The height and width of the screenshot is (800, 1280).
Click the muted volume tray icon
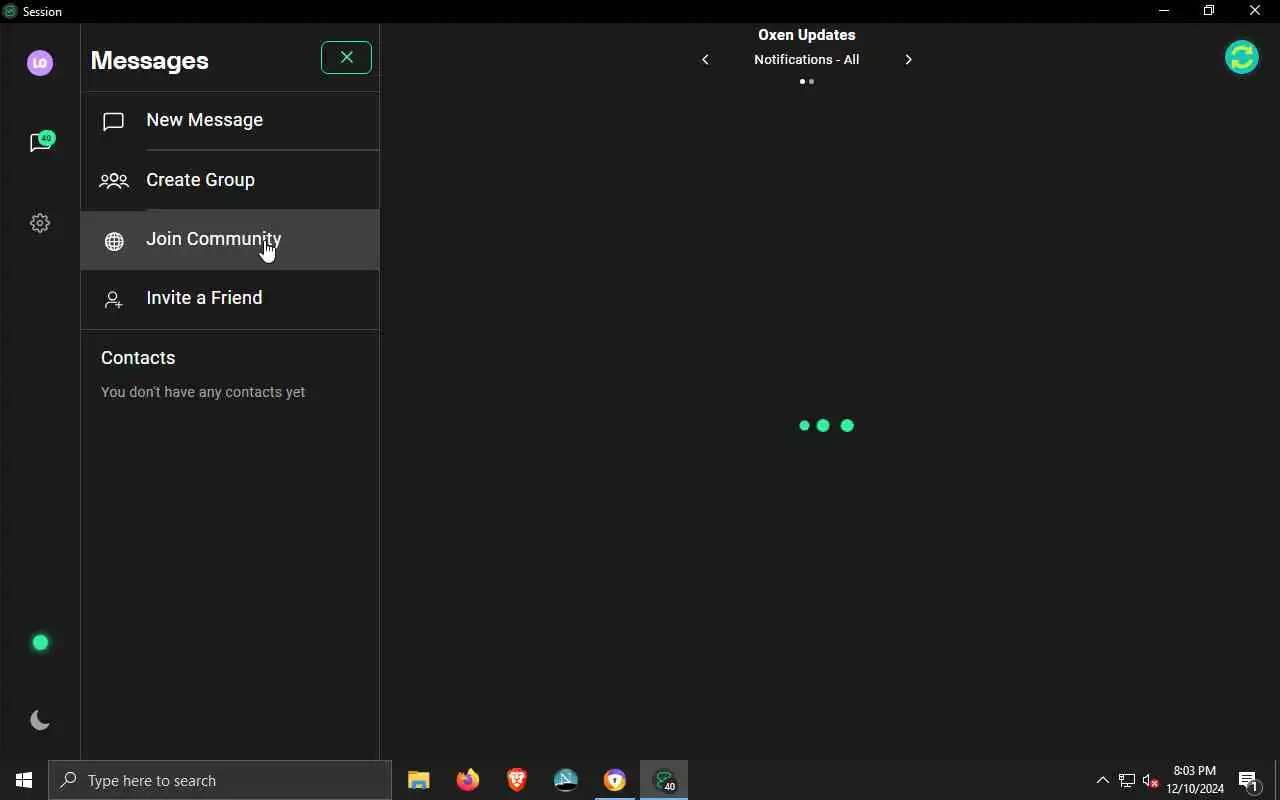(x=1151, y=780)
